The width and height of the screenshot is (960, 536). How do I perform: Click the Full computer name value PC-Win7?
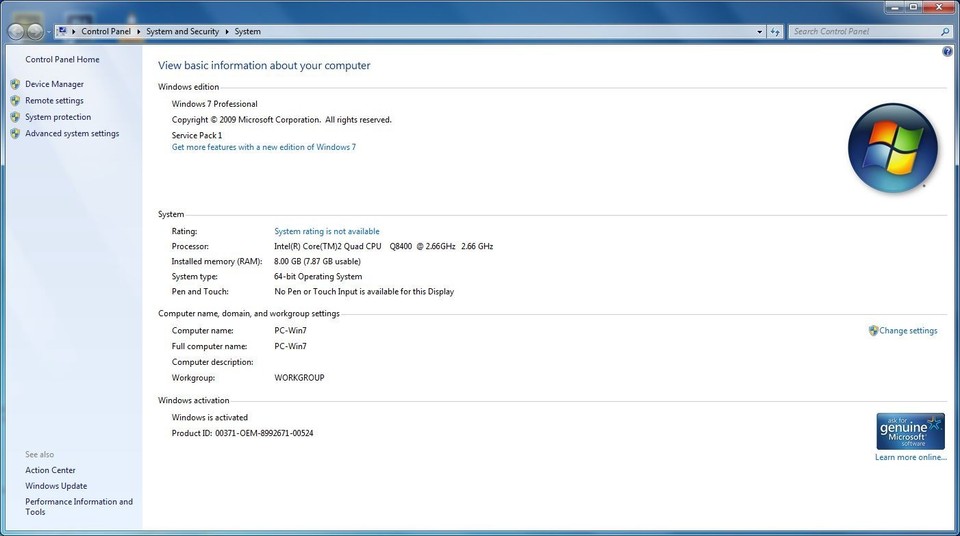[x=290, y=347]
